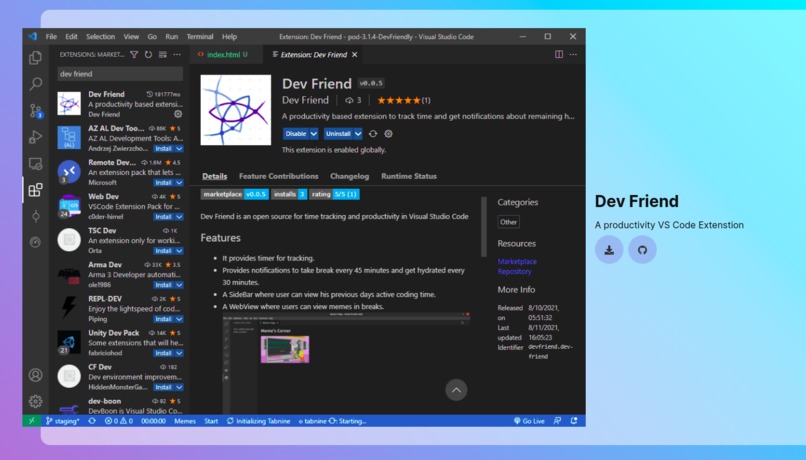Open the Uninstall dropdown arrow
The width and height of the screenshot is (806, 460).
pos(358,134)
